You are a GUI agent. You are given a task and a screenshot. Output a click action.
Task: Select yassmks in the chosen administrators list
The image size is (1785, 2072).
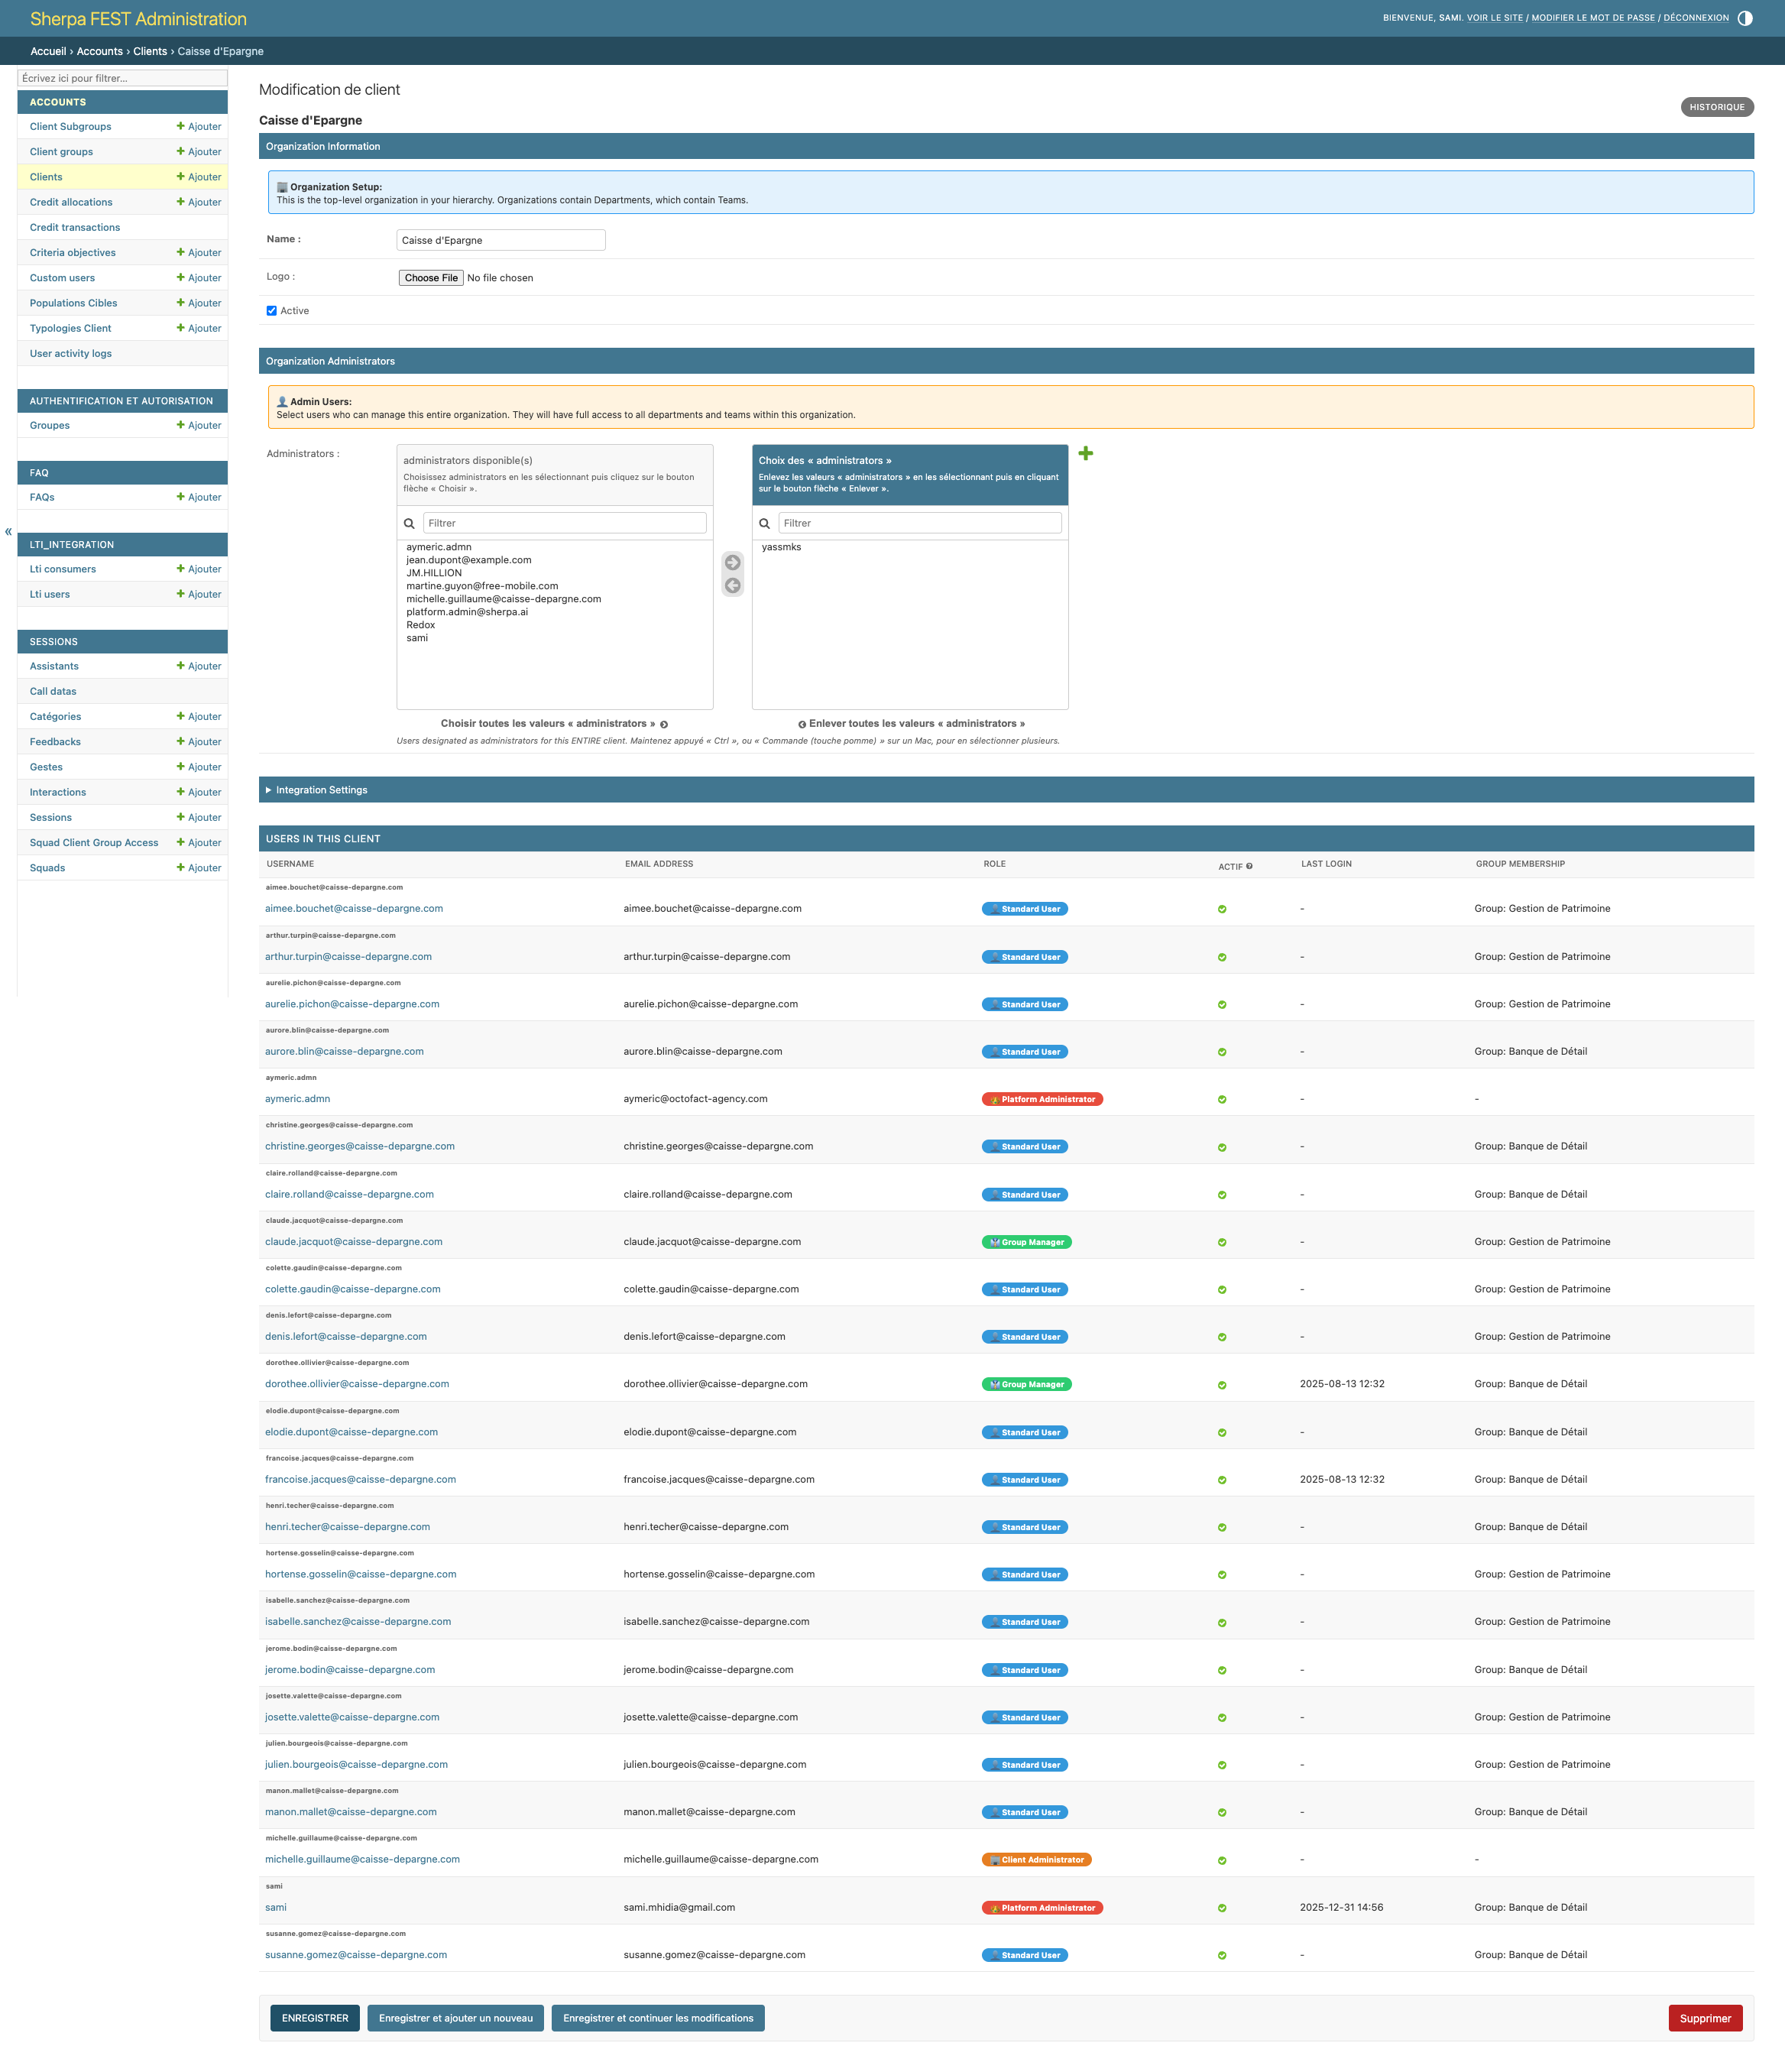point(781,547)
